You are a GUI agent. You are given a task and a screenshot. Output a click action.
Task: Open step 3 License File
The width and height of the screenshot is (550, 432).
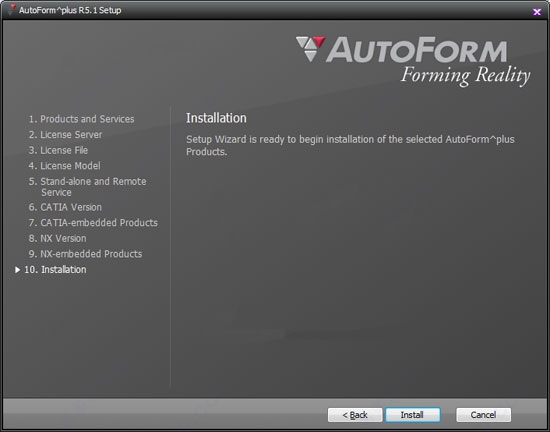(x=58, y=150)
